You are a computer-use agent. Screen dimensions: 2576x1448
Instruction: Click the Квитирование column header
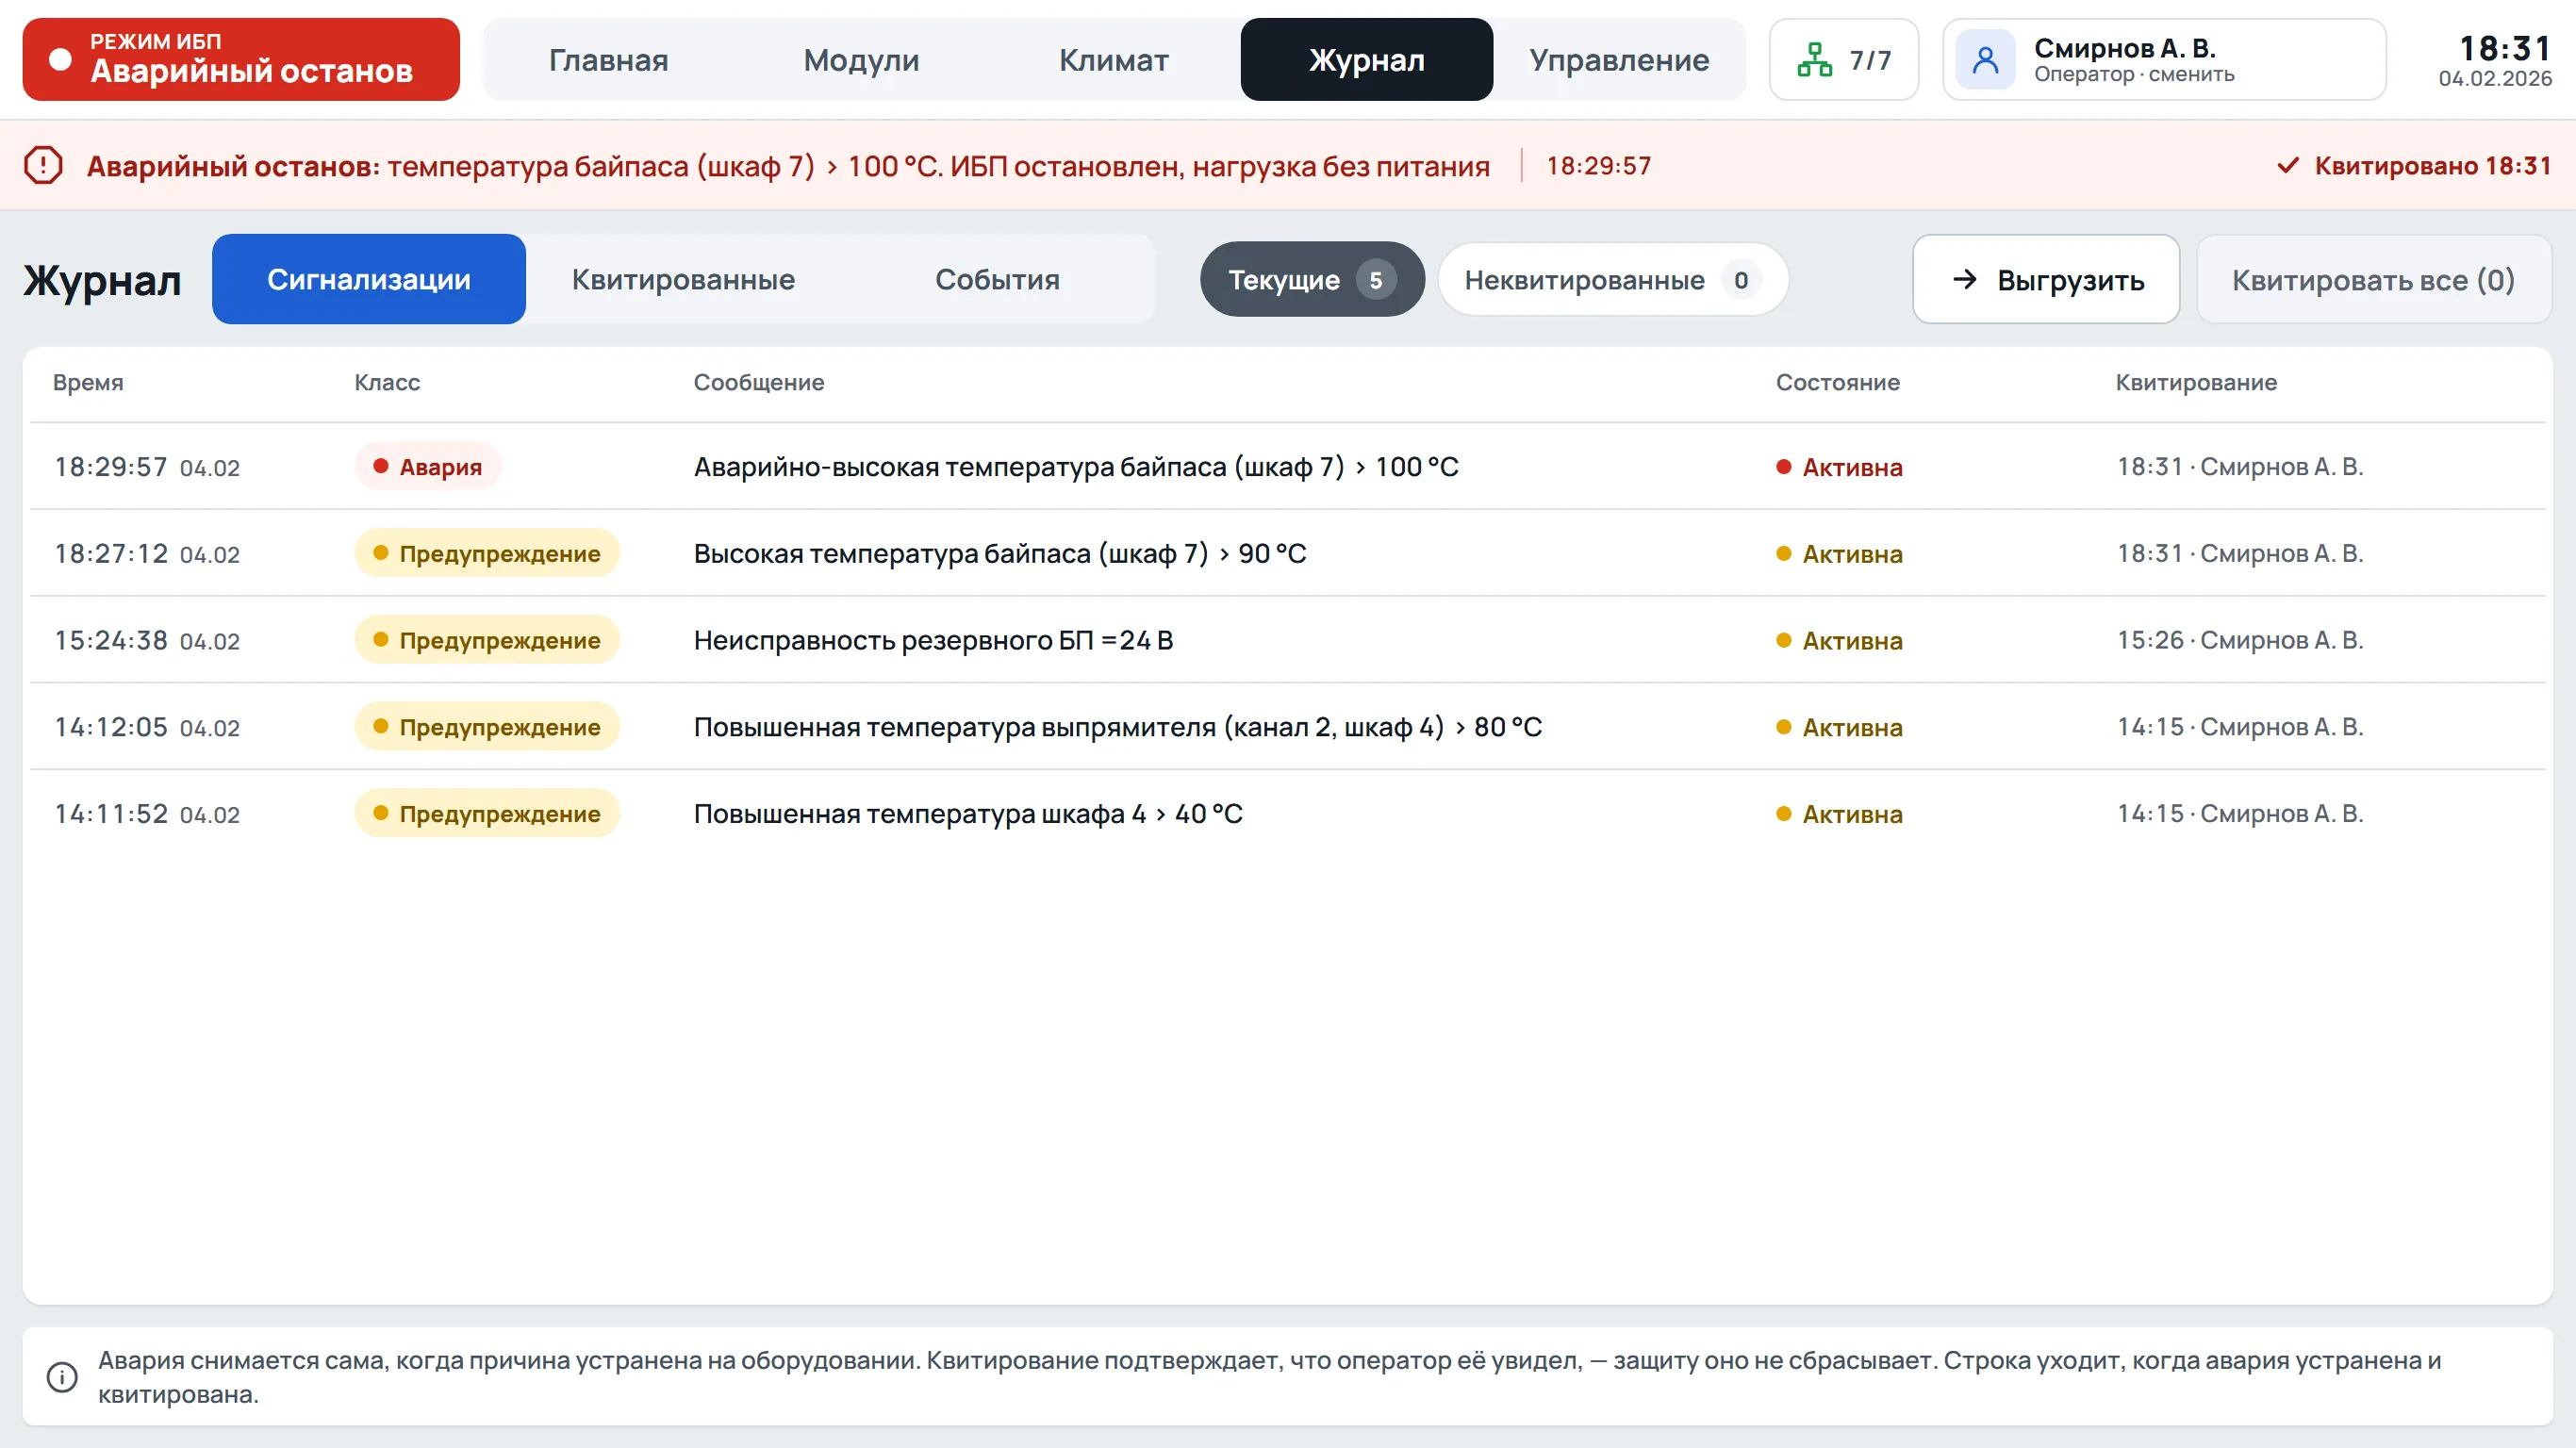[x=2196, y=382]
